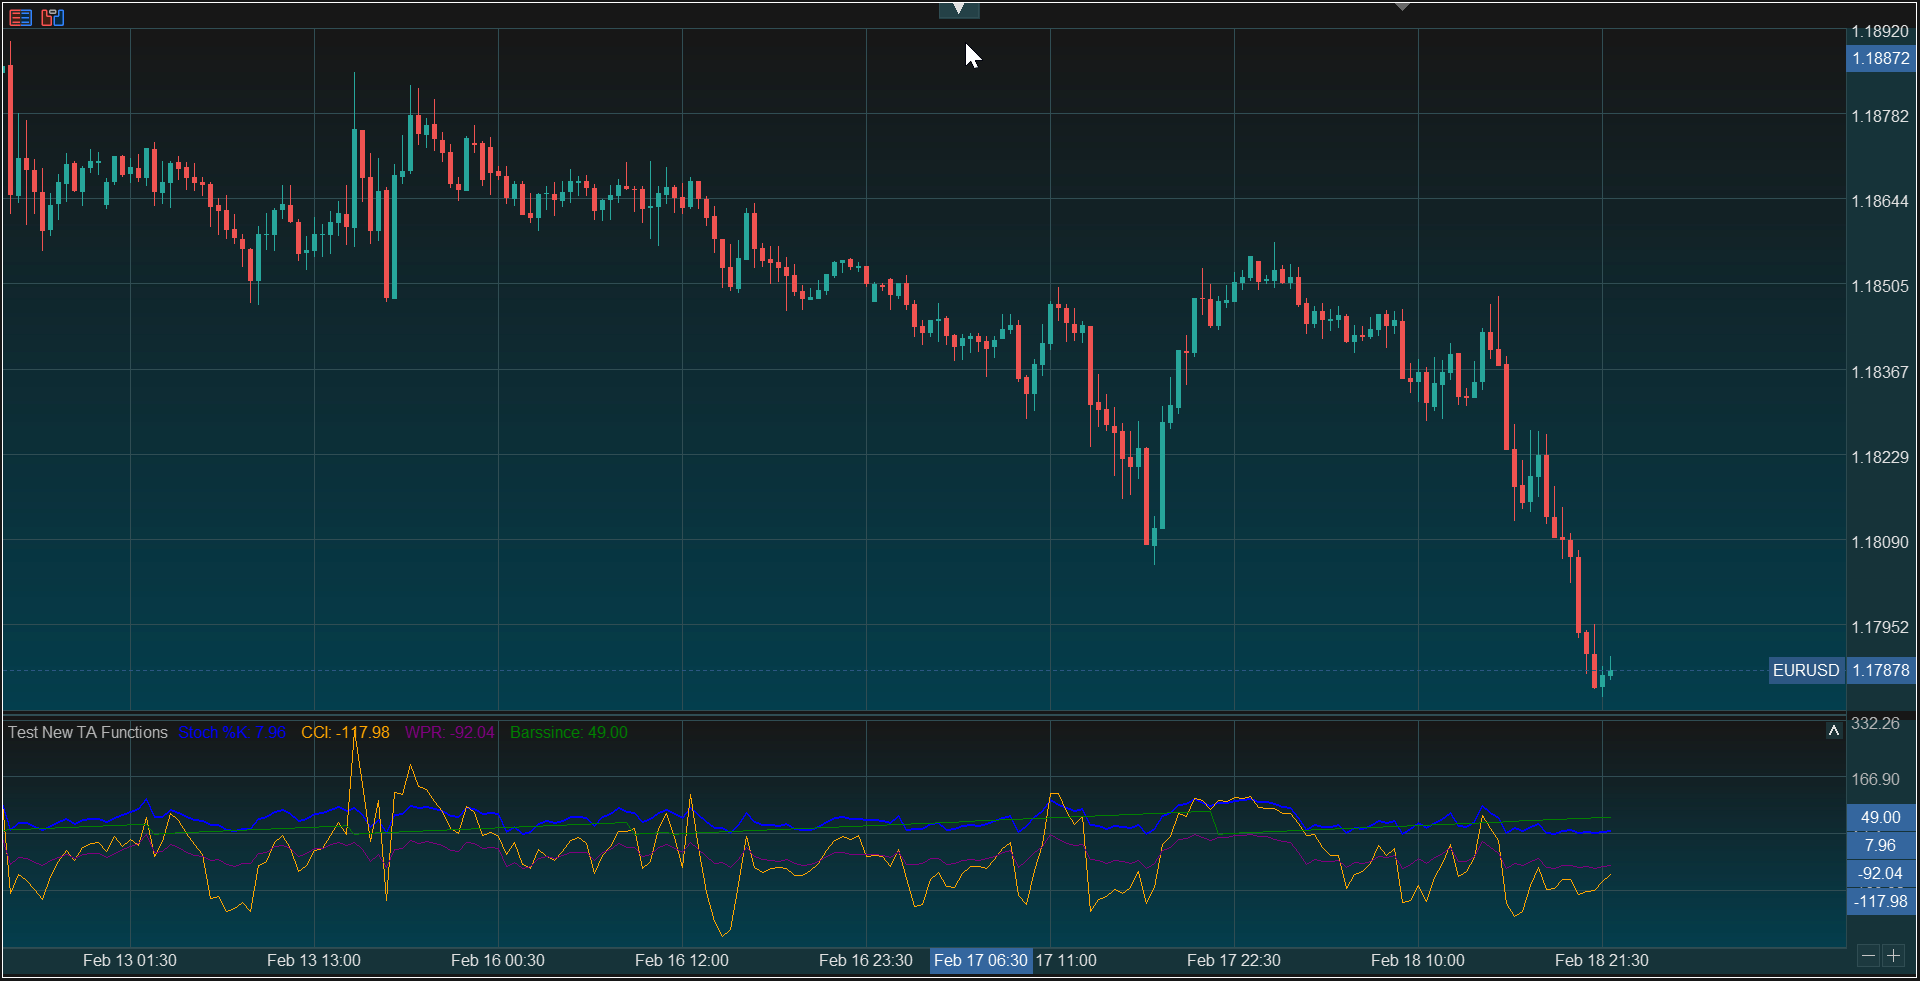This screenshot has width=1920, height=981.
Task: Click the Feb 13 13:00 time axis label
Action: tap(314, 960)
